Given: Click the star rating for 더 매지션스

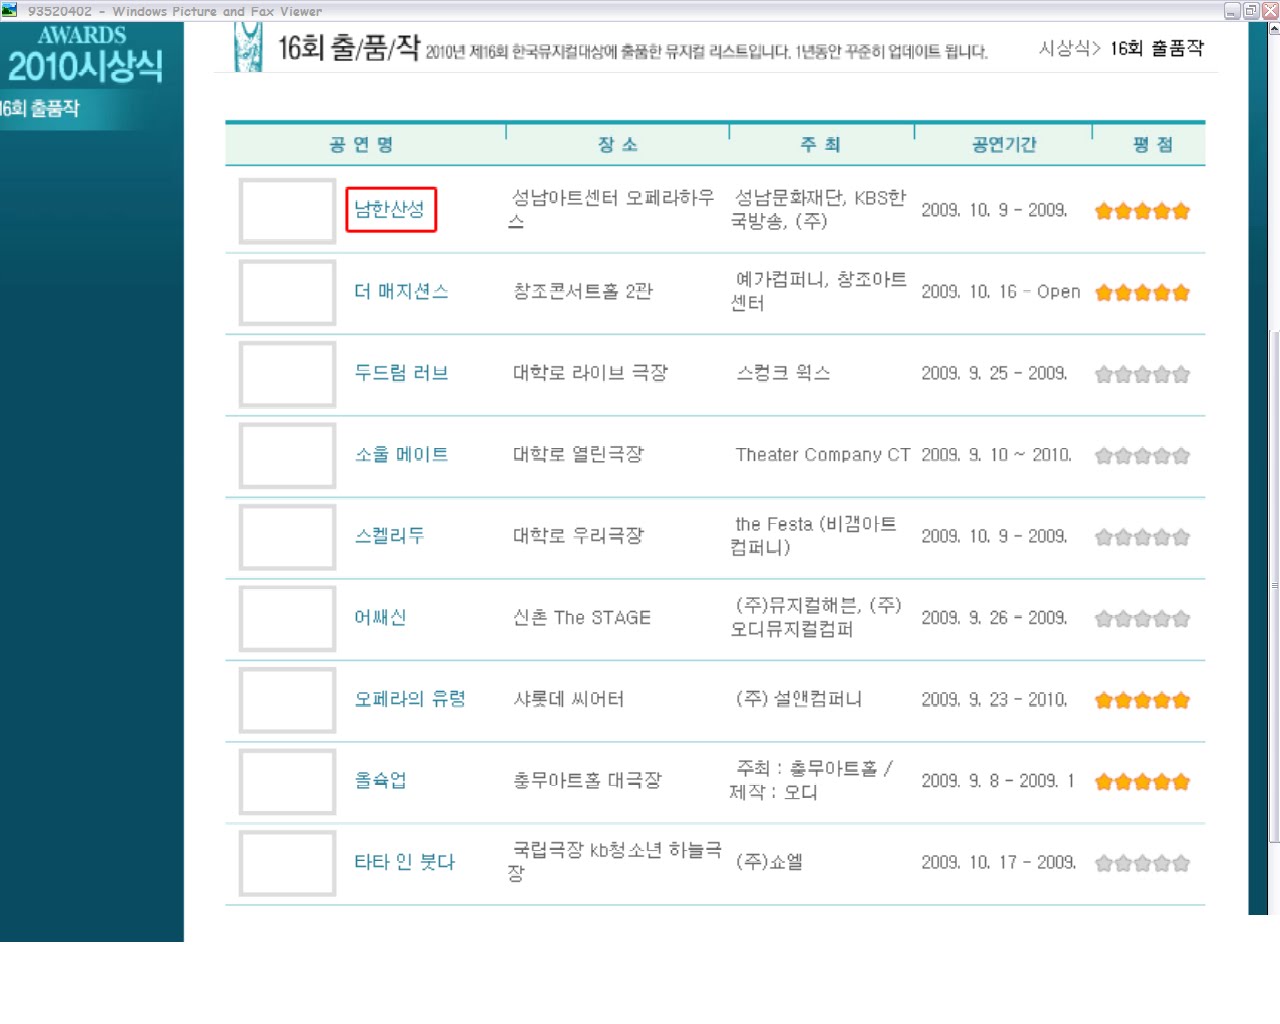Looking at the screenshot, I should pyautogui.click(x=1143, y=293).
